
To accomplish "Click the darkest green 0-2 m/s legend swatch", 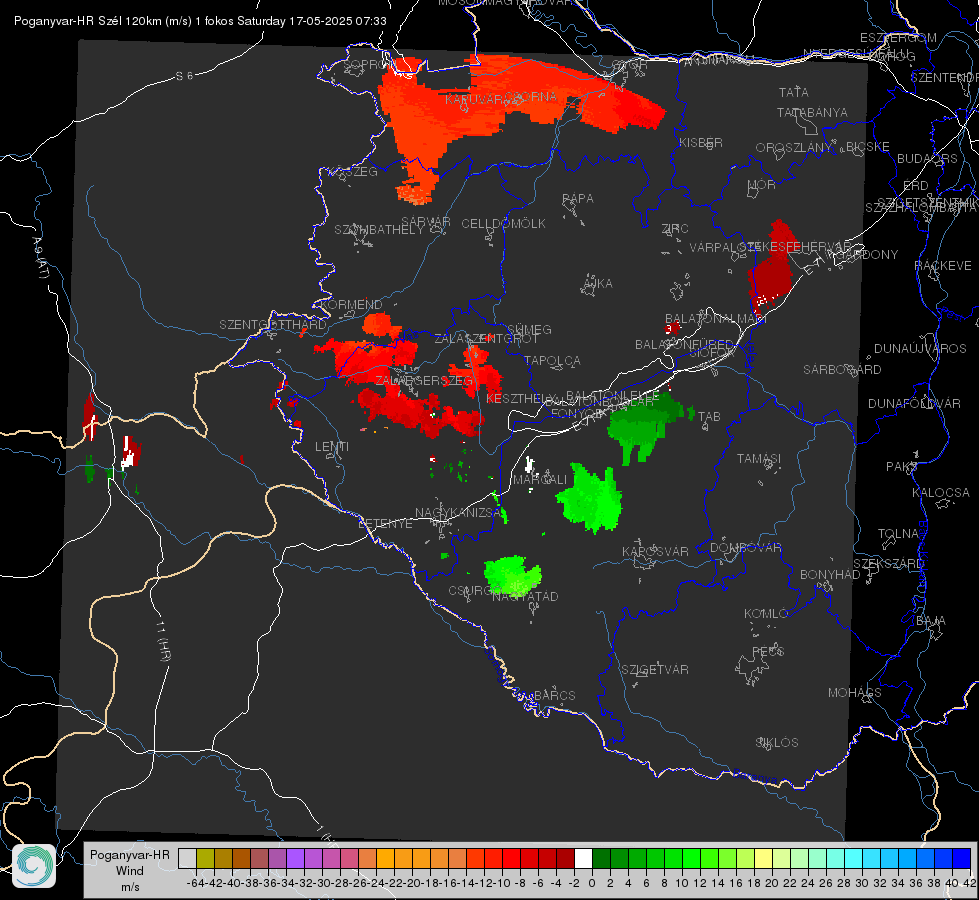I will coord(601,858).
